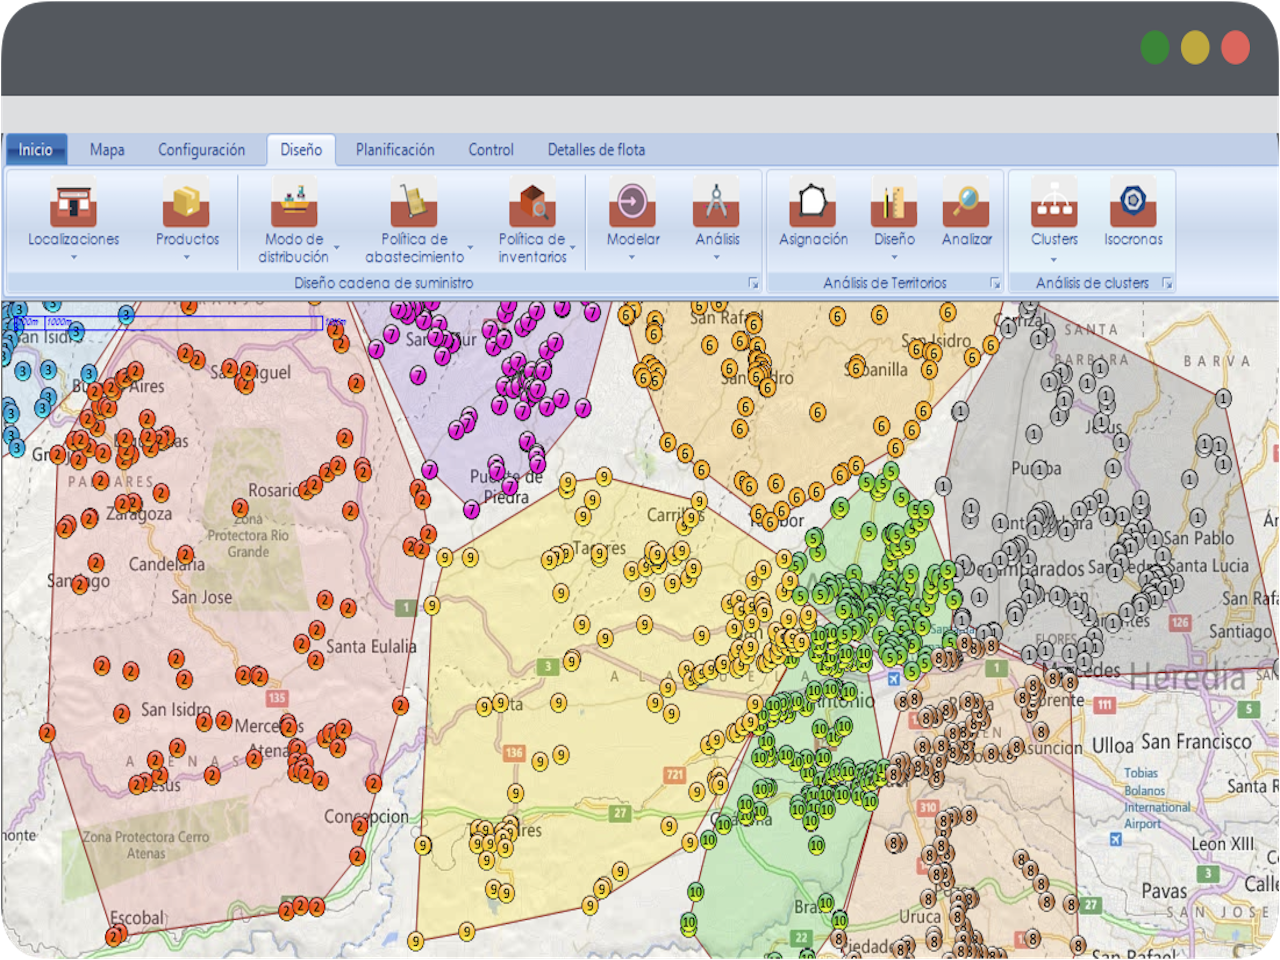Viewport: 1280px width, 960px height.
Task: Open the Detalles de flota tab
Action: pos(596,150)
